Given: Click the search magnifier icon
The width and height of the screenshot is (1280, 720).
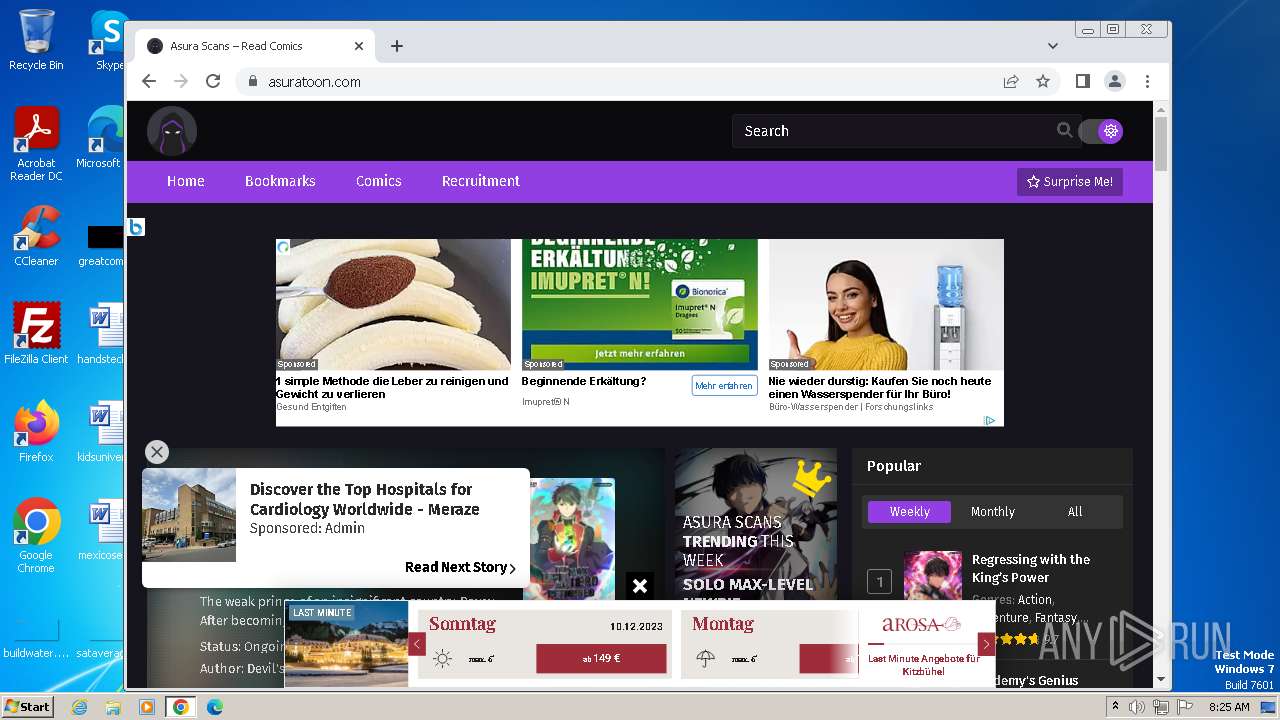Looking at the screenshot, I should (1065, 130).
